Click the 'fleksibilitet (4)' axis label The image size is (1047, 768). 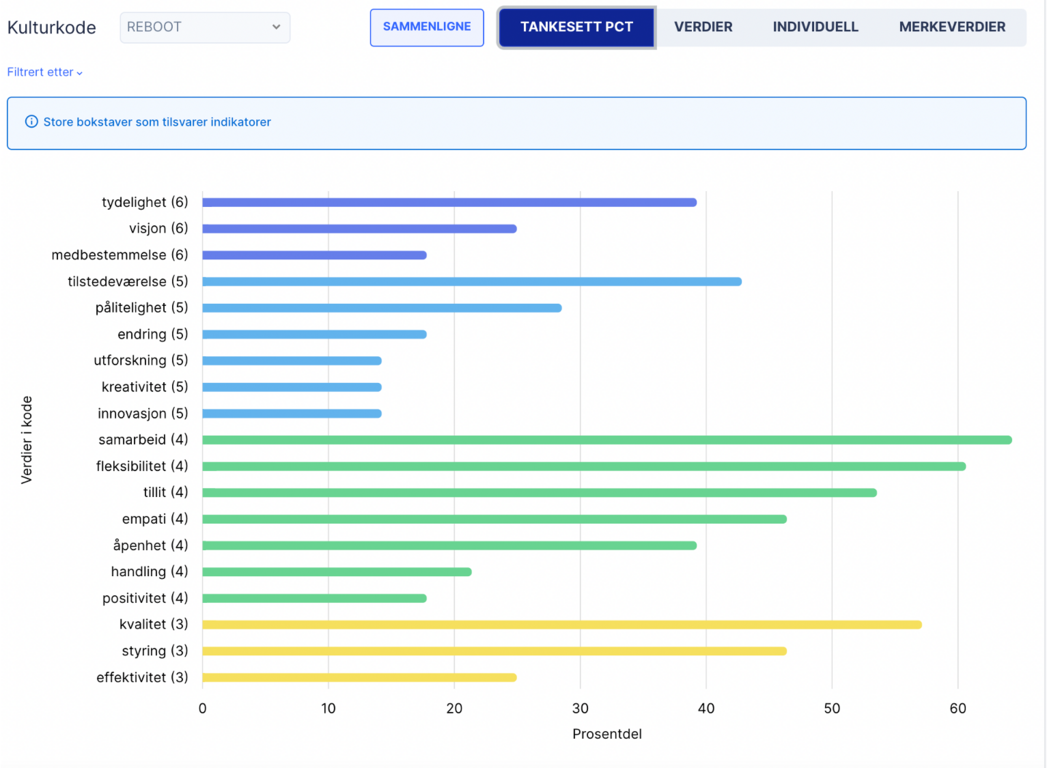(142, 466)
